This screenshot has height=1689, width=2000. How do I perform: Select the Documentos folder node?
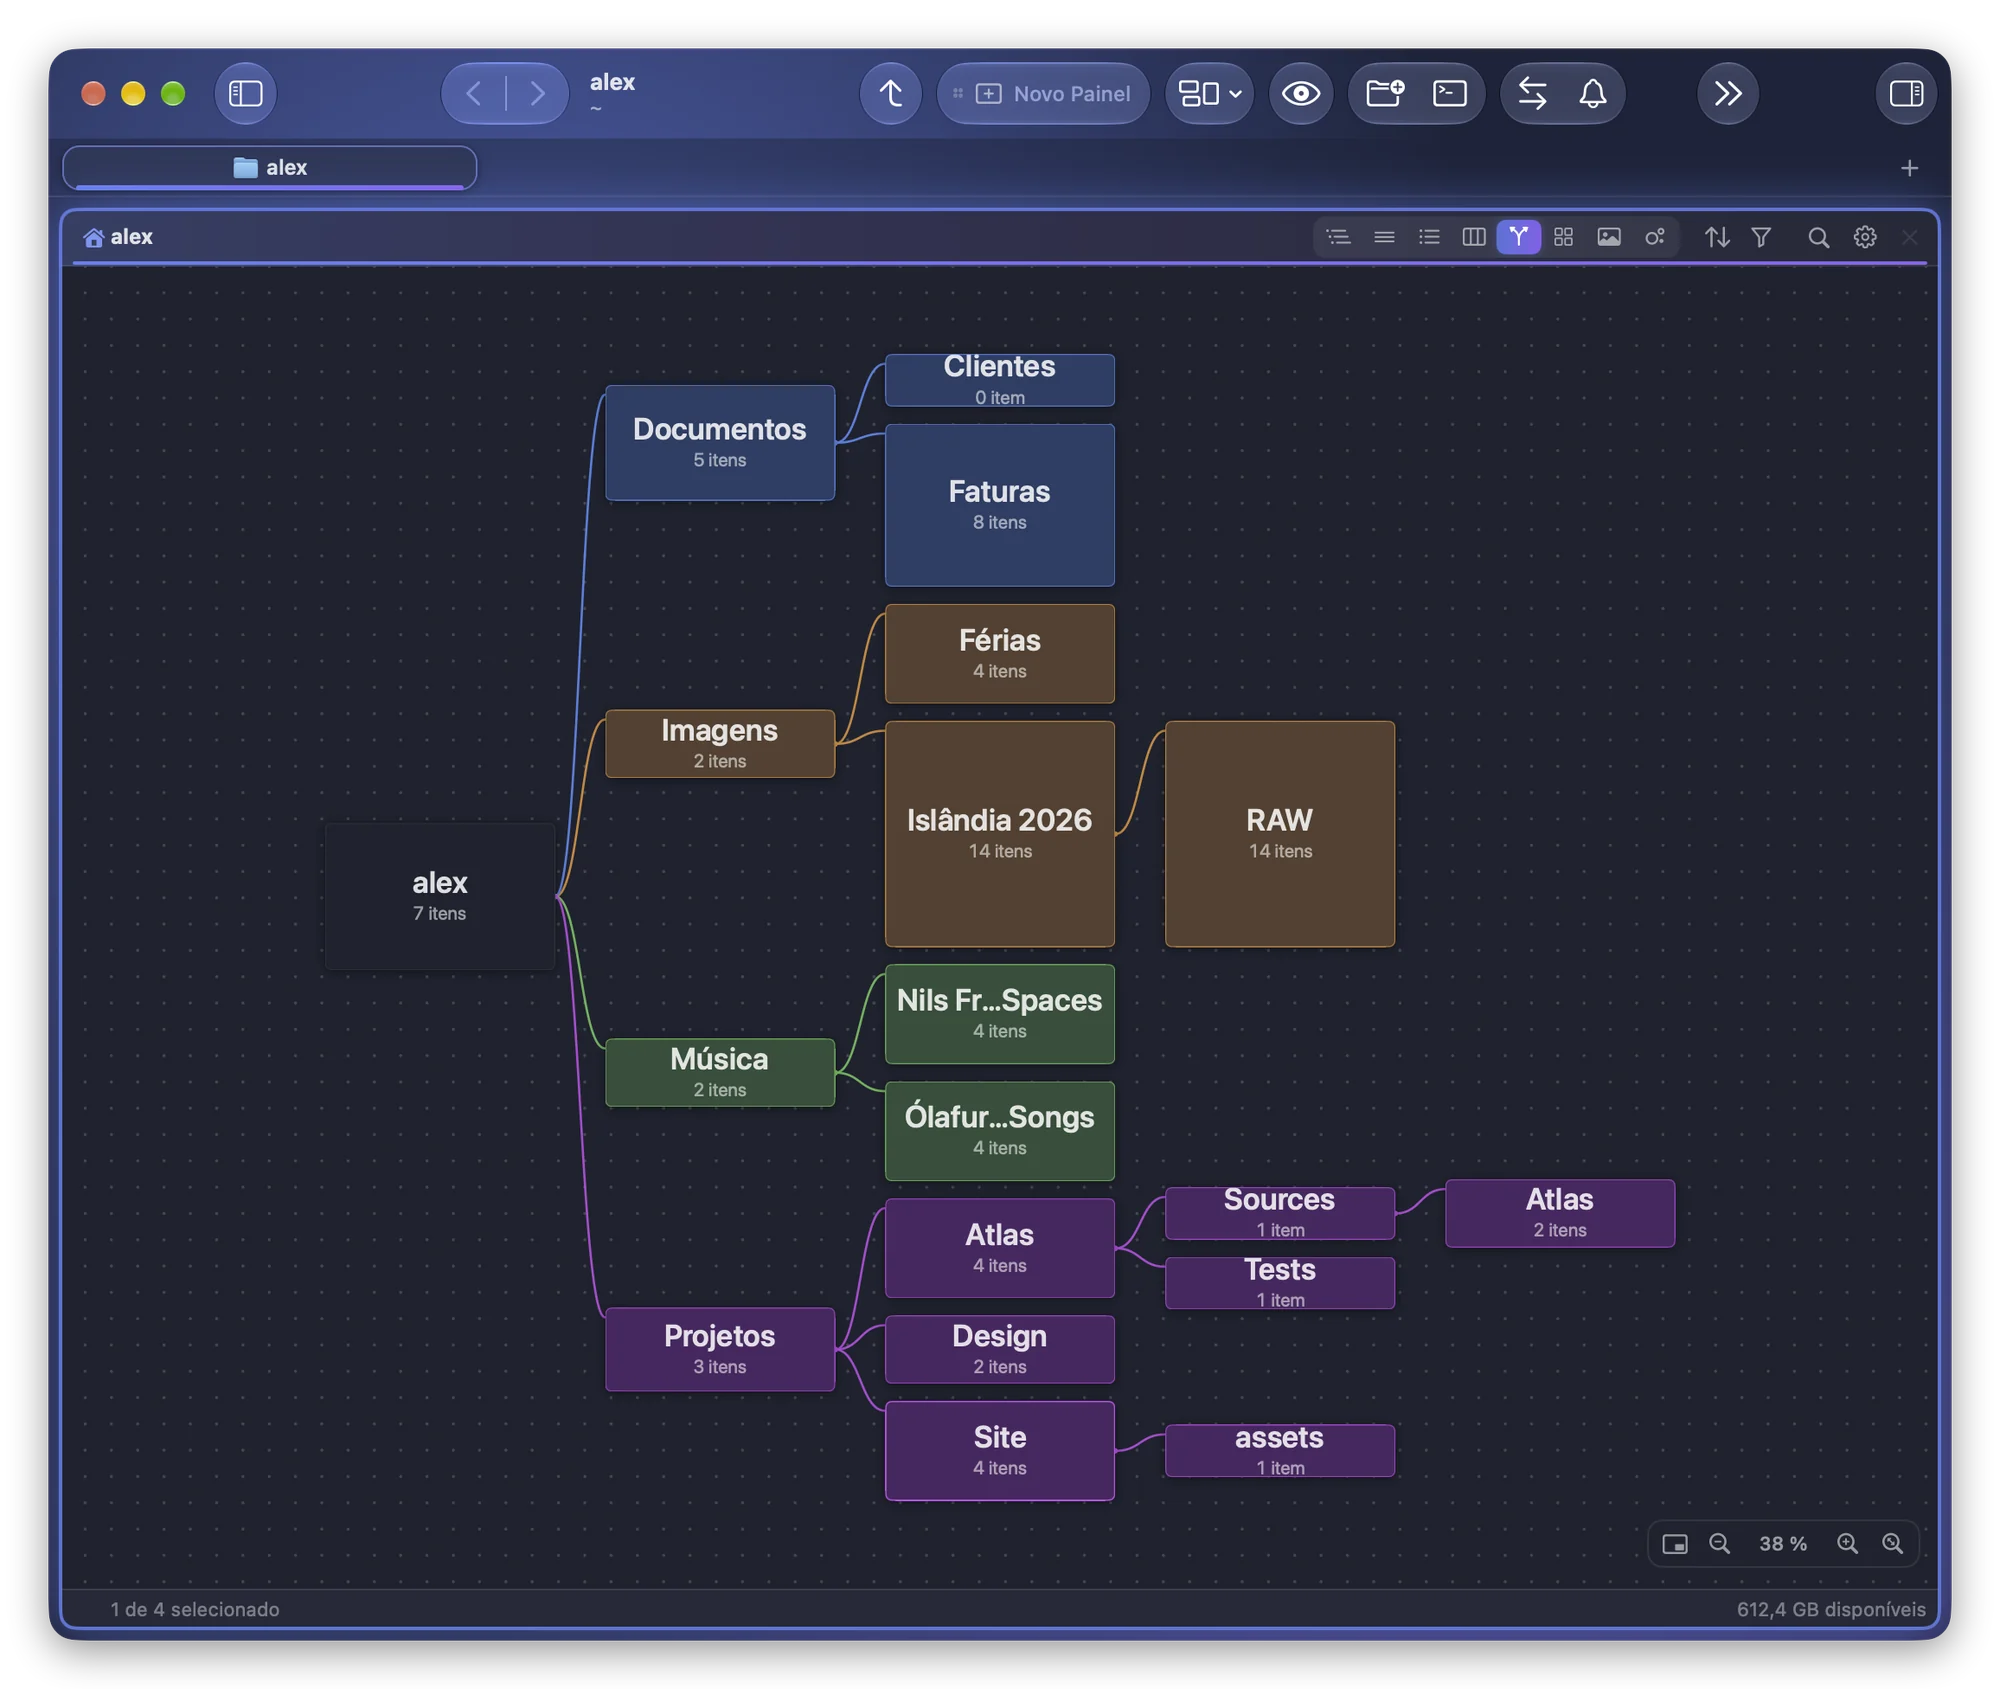[720, 443]
